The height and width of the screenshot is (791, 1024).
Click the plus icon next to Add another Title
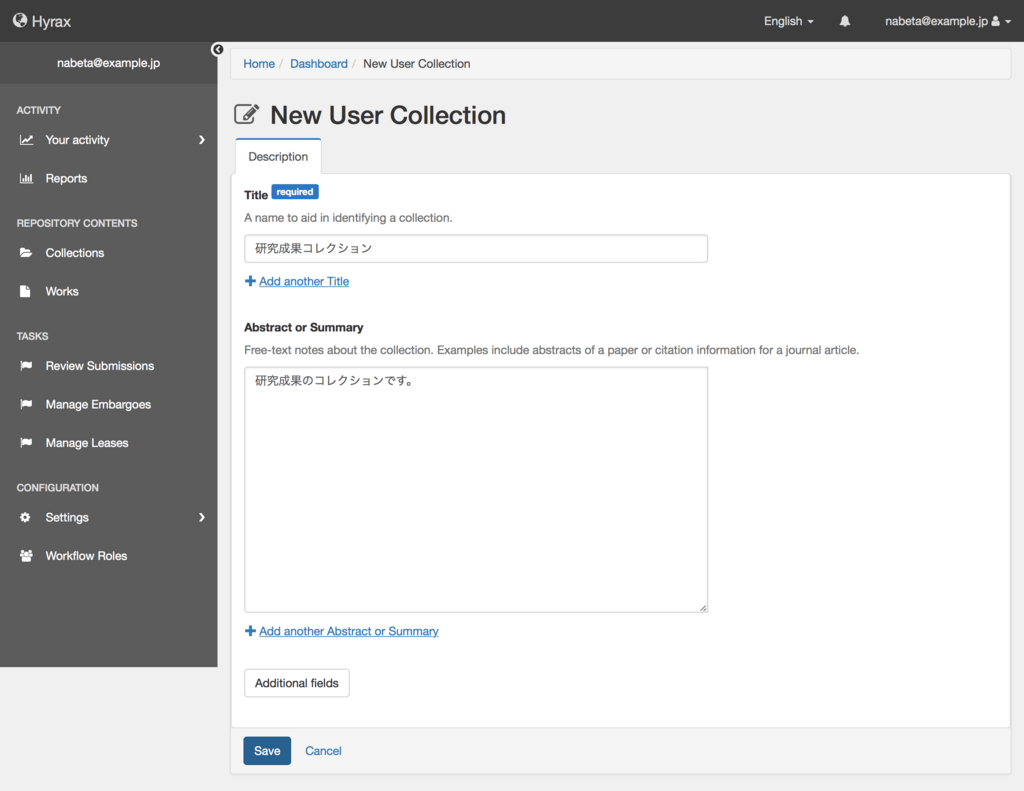click(x=250, y=281)
